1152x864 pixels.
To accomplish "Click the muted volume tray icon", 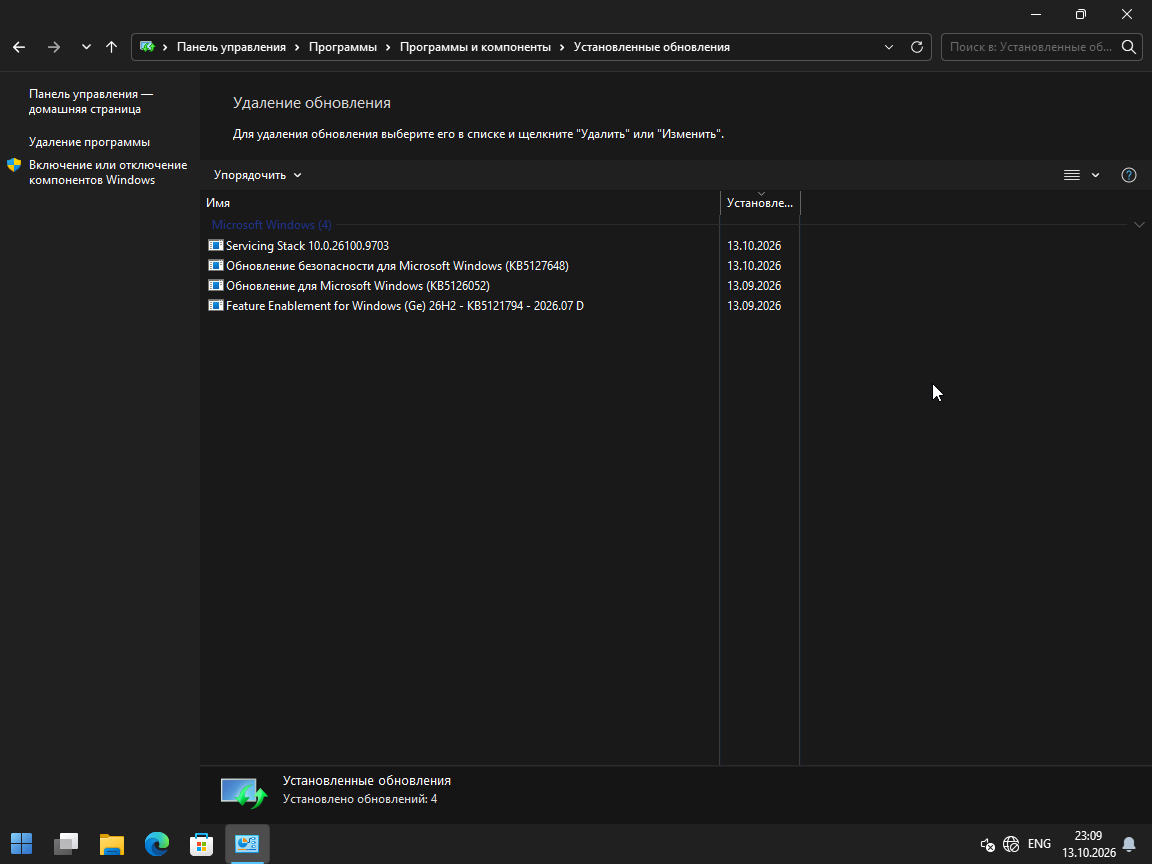I will click(987, 844).
